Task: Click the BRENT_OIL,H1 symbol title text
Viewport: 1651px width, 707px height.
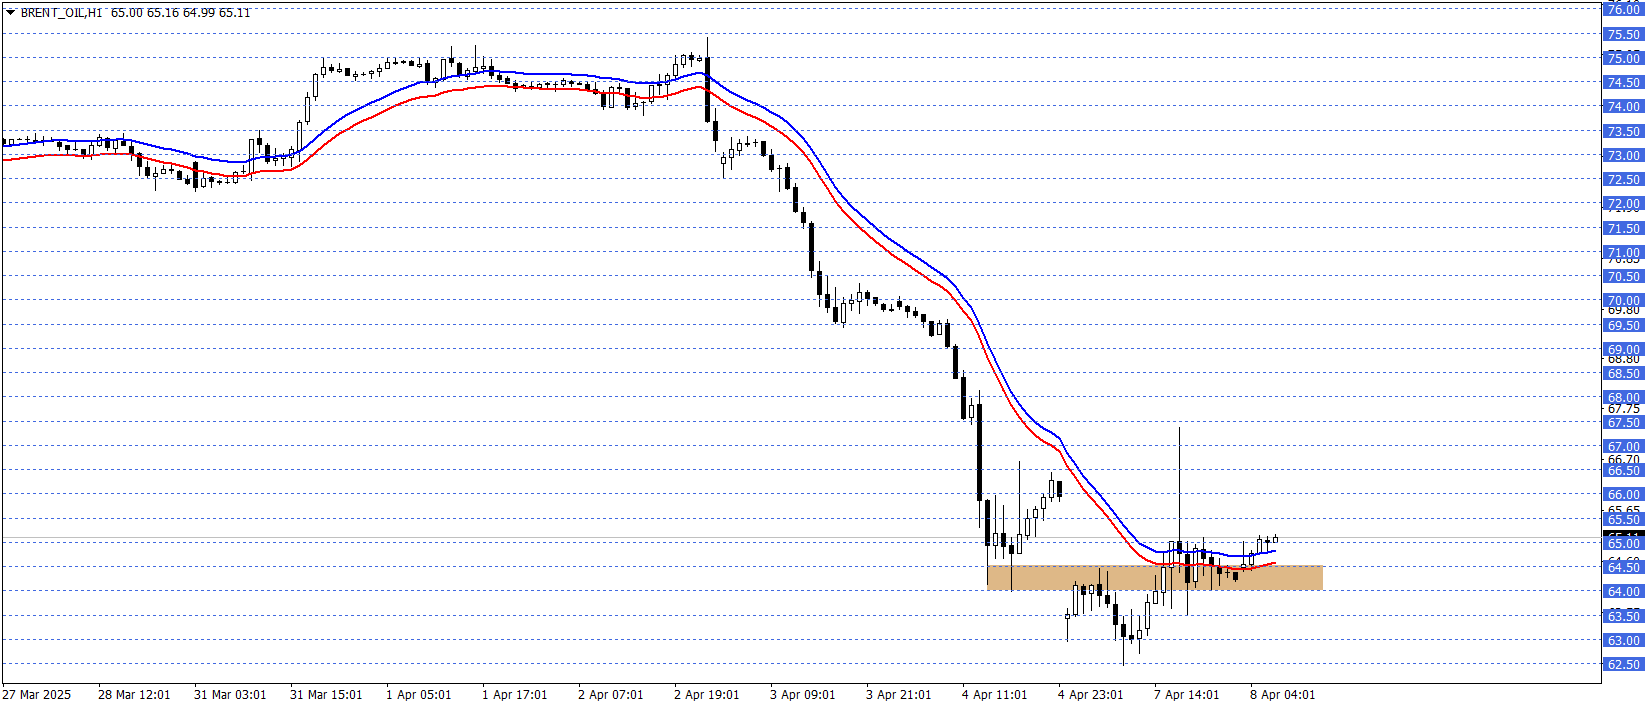Action: coord(61,13)
